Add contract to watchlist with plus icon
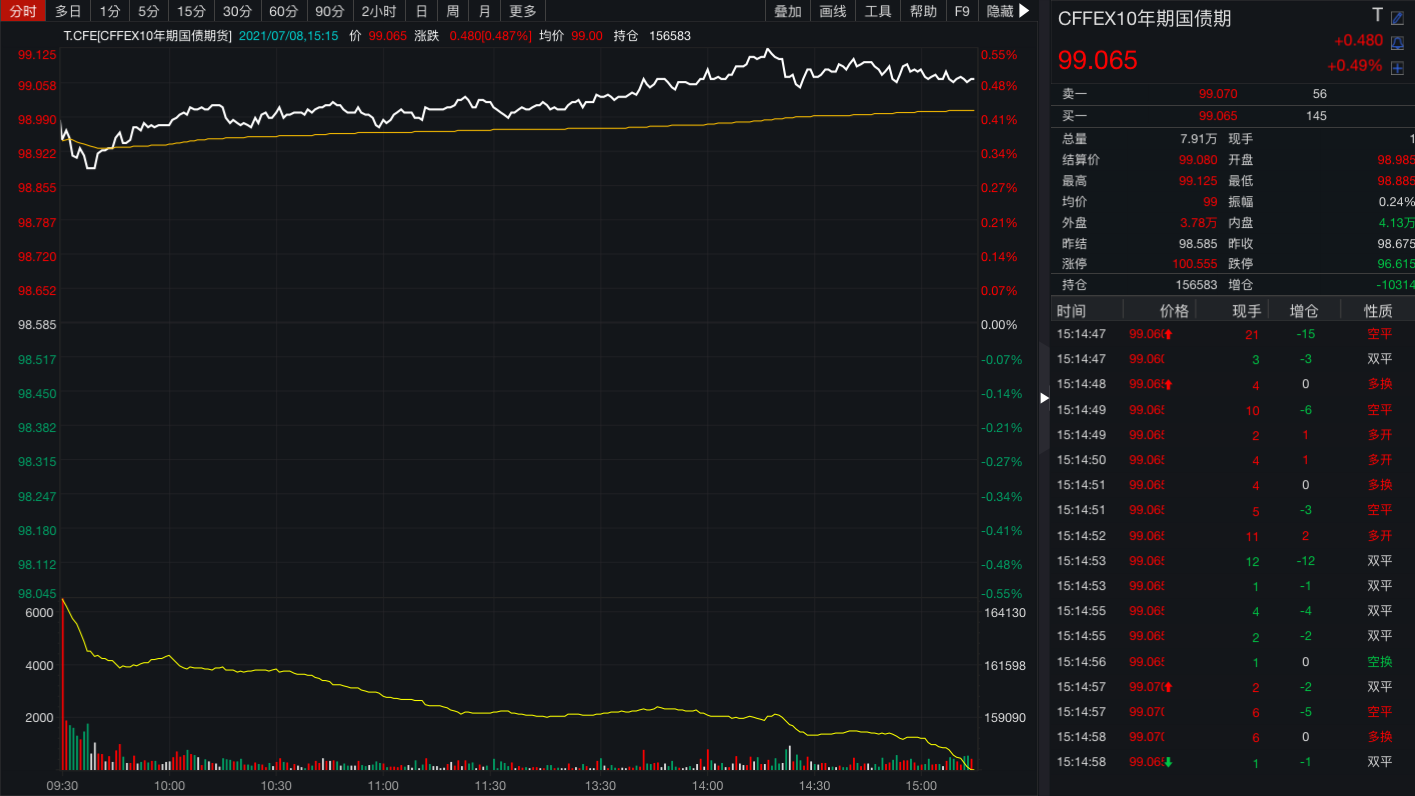This screenshot has width=1415, height=796. click(x=1397, y=67)
